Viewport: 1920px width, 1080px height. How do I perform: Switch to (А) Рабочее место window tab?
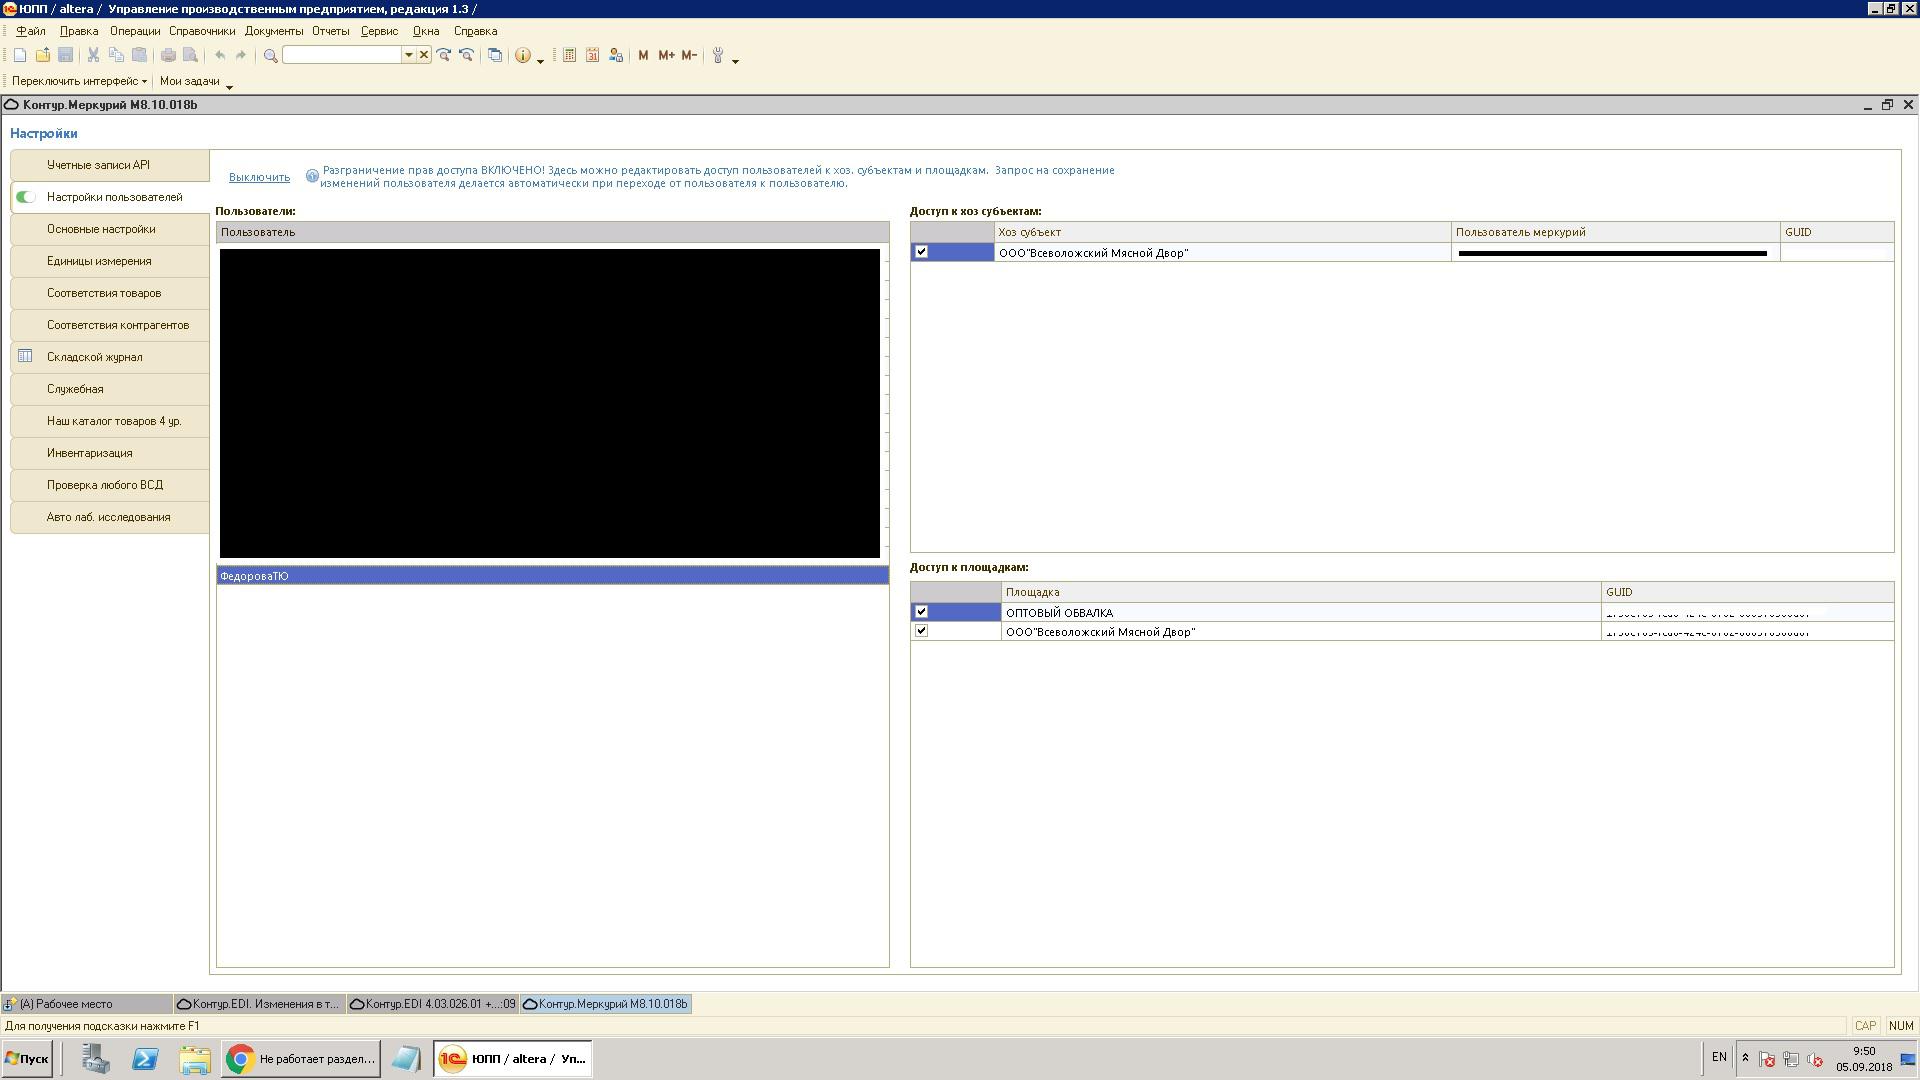click(87, 1004)
